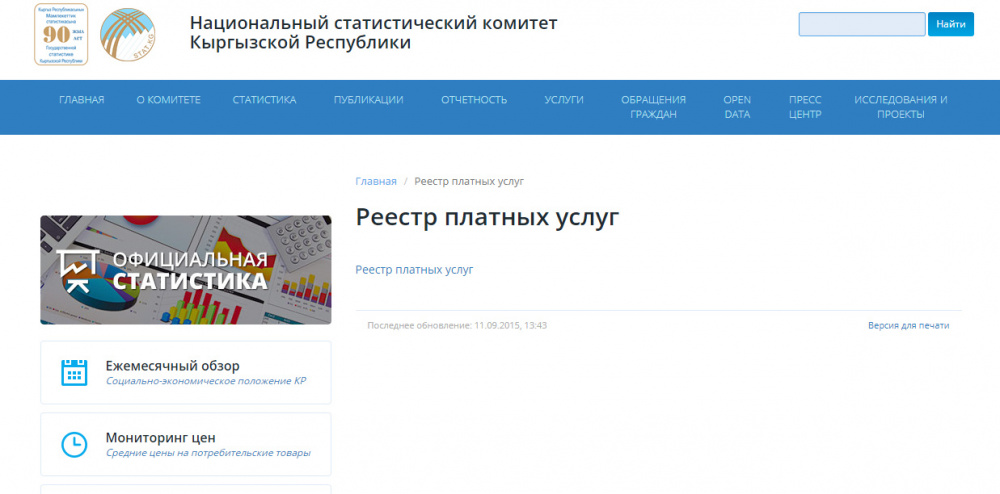Image resolution: width=1000 pixels, height=494 pixels.
Task: Open the ПУБЛИКАЦИИ menu item
Action: click(x=369, y=100)
